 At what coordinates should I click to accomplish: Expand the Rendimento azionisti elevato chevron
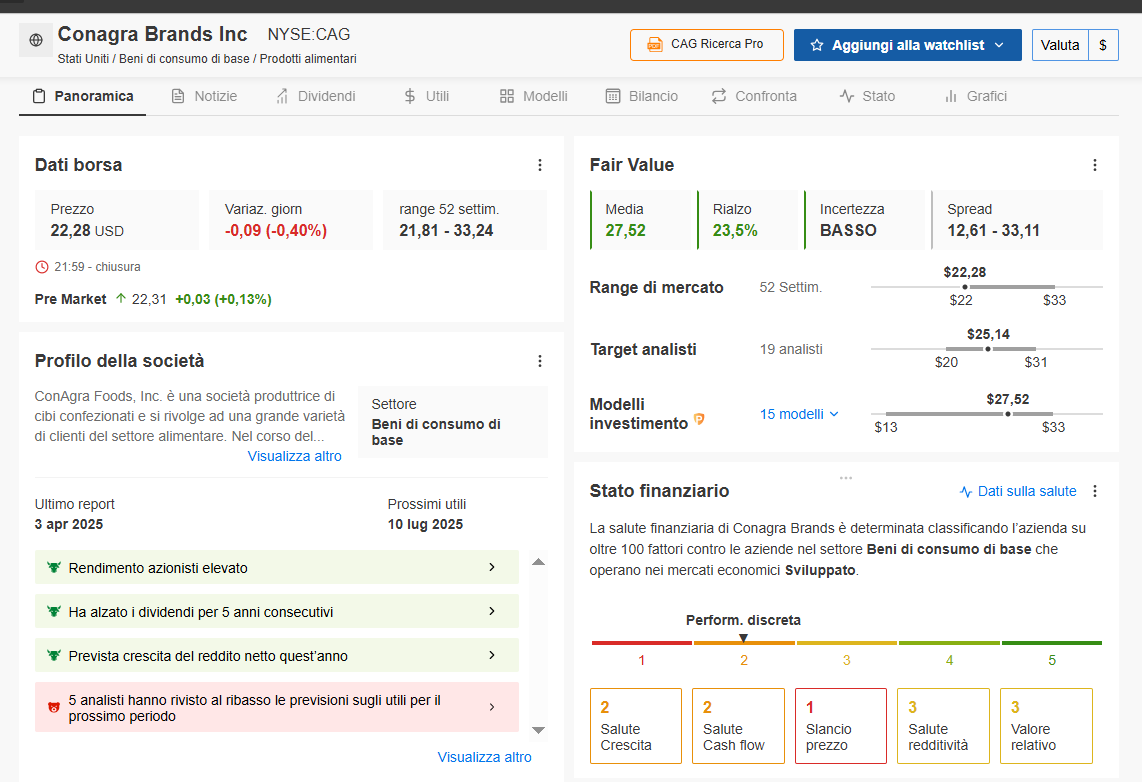point(492,567)
